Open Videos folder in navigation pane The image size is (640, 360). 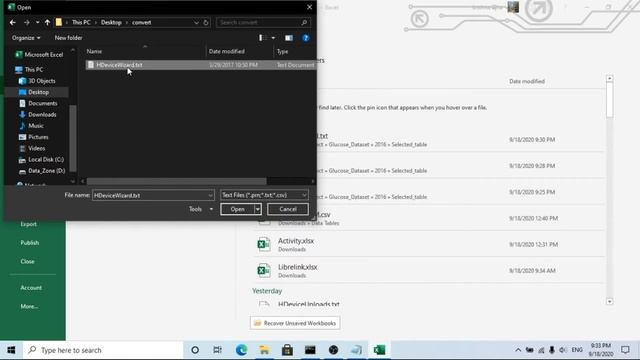click(32, 148)
